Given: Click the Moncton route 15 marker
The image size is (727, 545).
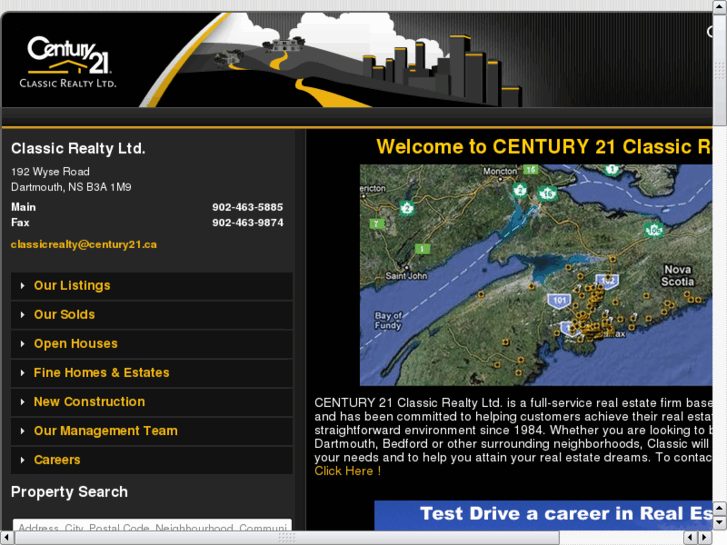Looking at the screenshot, I should (x=530, y=170).
